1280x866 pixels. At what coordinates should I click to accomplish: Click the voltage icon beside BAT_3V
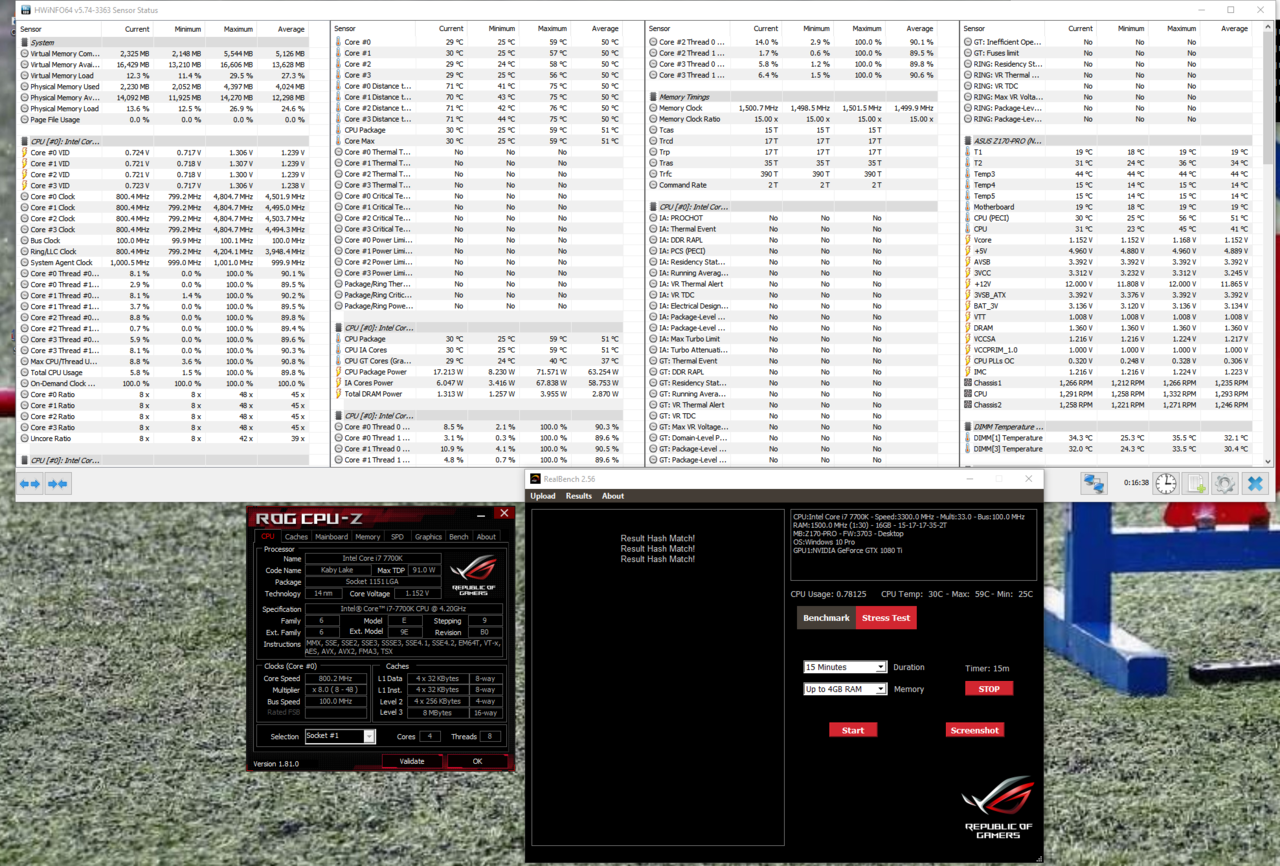[x=967, y=306]
